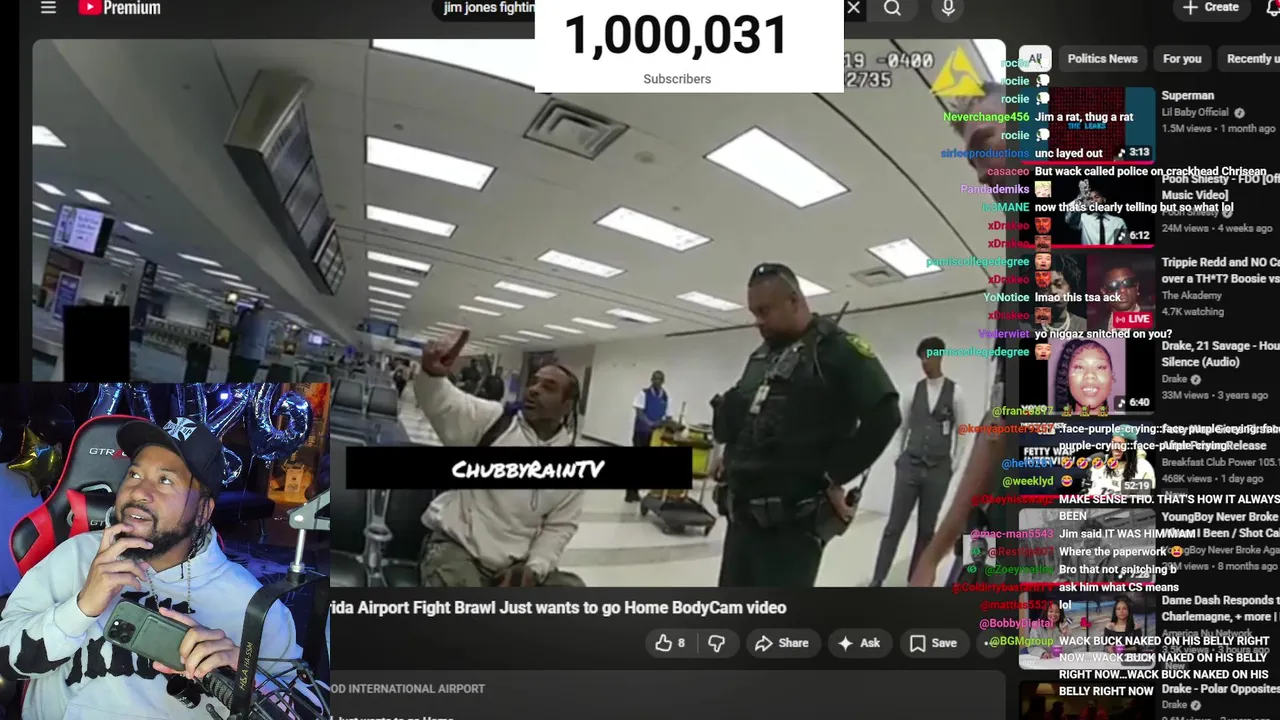Focus the search field reading 'jim jones fightin'

point(489,8)
